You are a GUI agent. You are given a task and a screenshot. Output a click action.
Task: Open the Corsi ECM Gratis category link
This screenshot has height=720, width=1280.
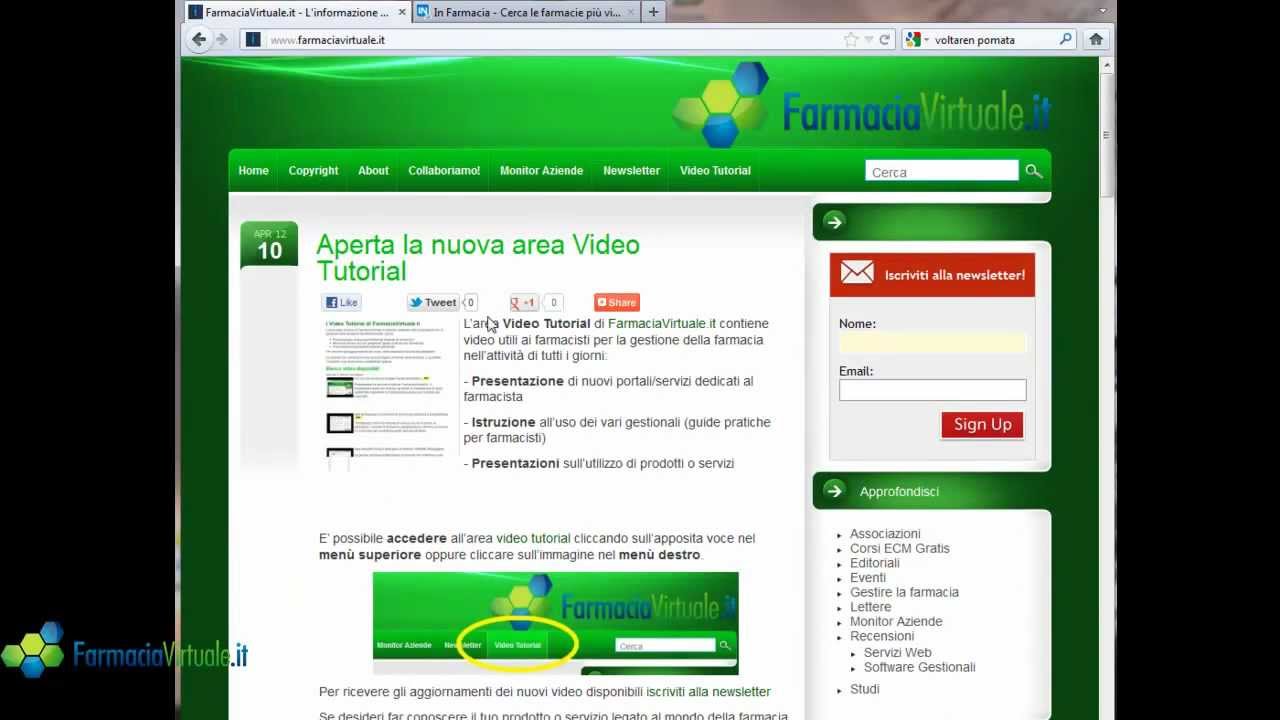point(900,548)
